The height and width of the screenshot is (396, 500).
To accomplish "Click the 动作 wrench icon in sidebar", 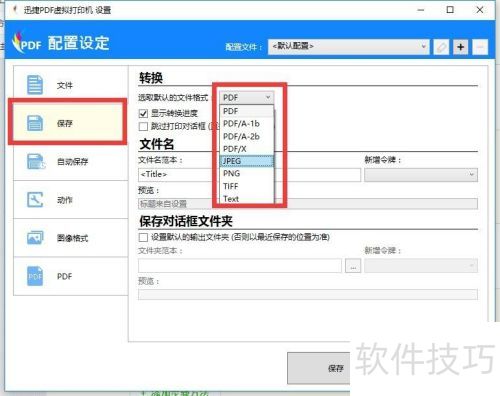I will tap(35, 200).
